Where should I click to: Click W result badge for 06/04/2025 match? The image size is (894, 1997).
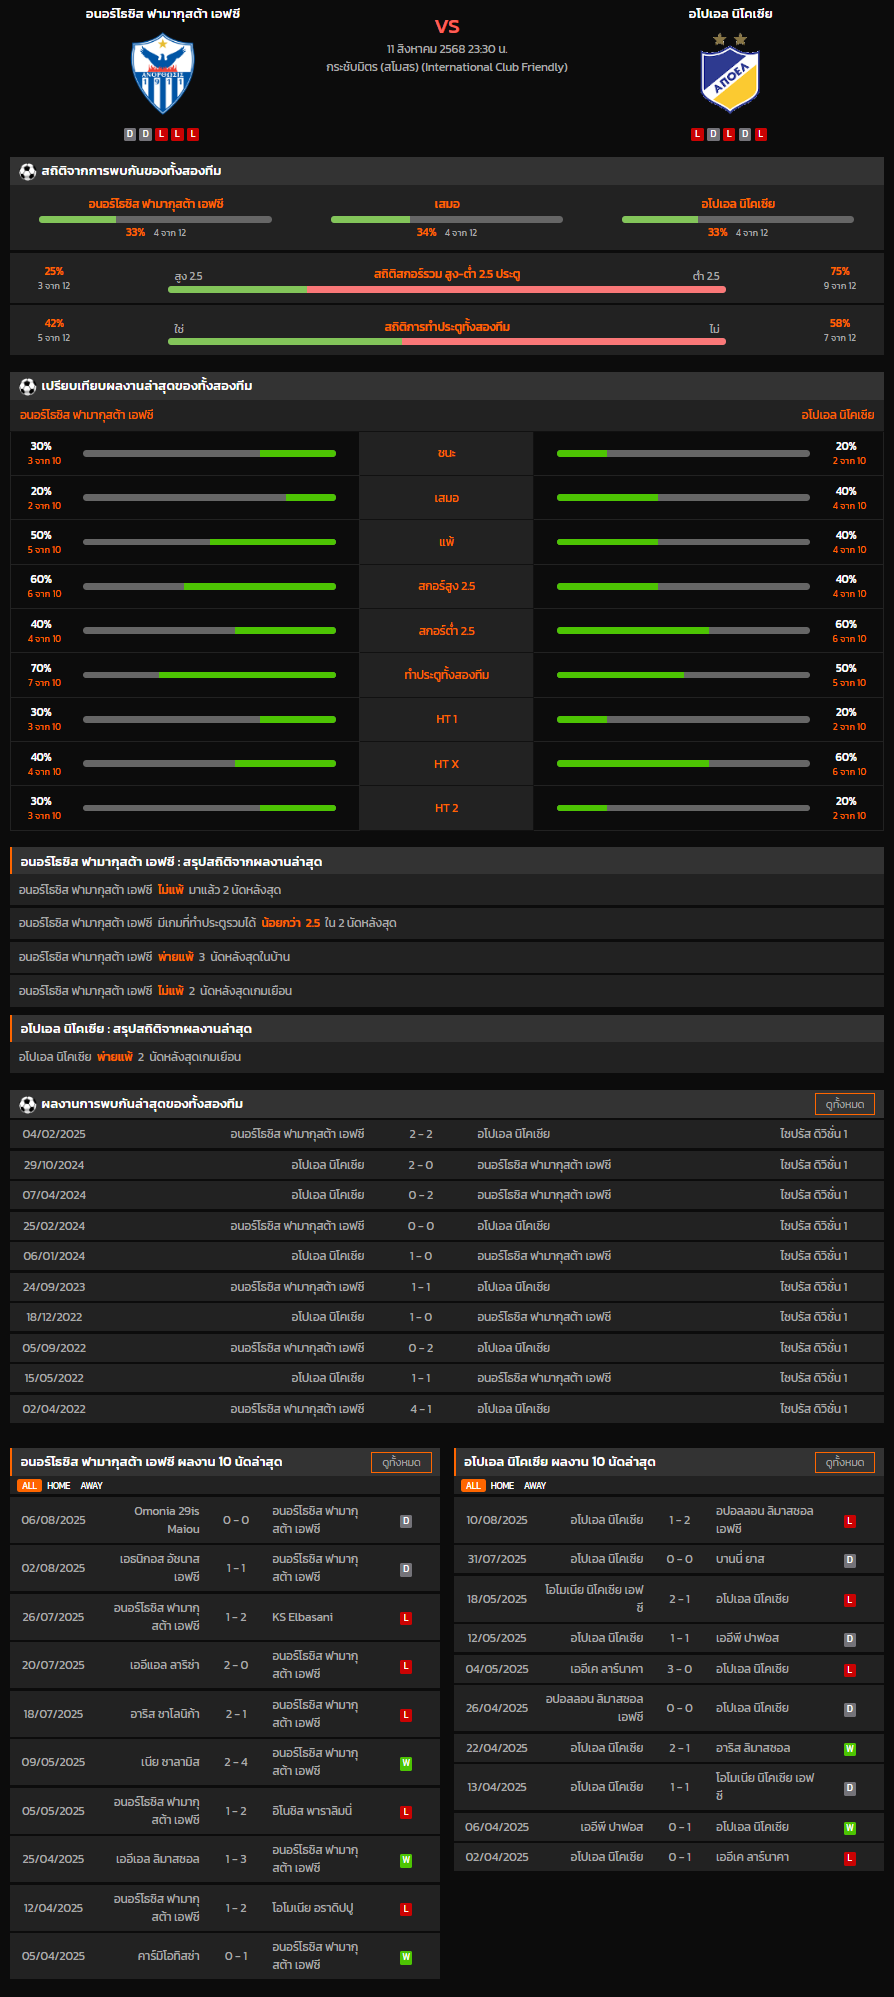(850, 1828)
